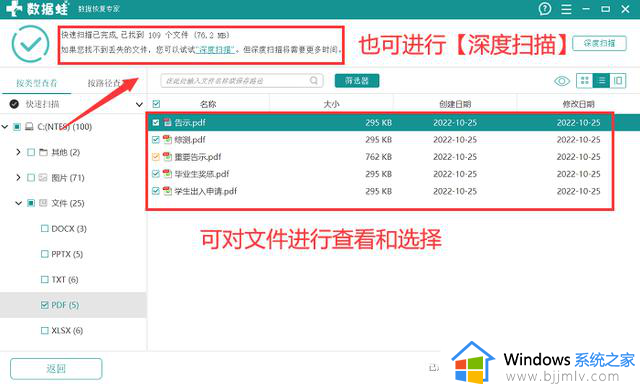Switch to list view layout

tap(601, 81)
